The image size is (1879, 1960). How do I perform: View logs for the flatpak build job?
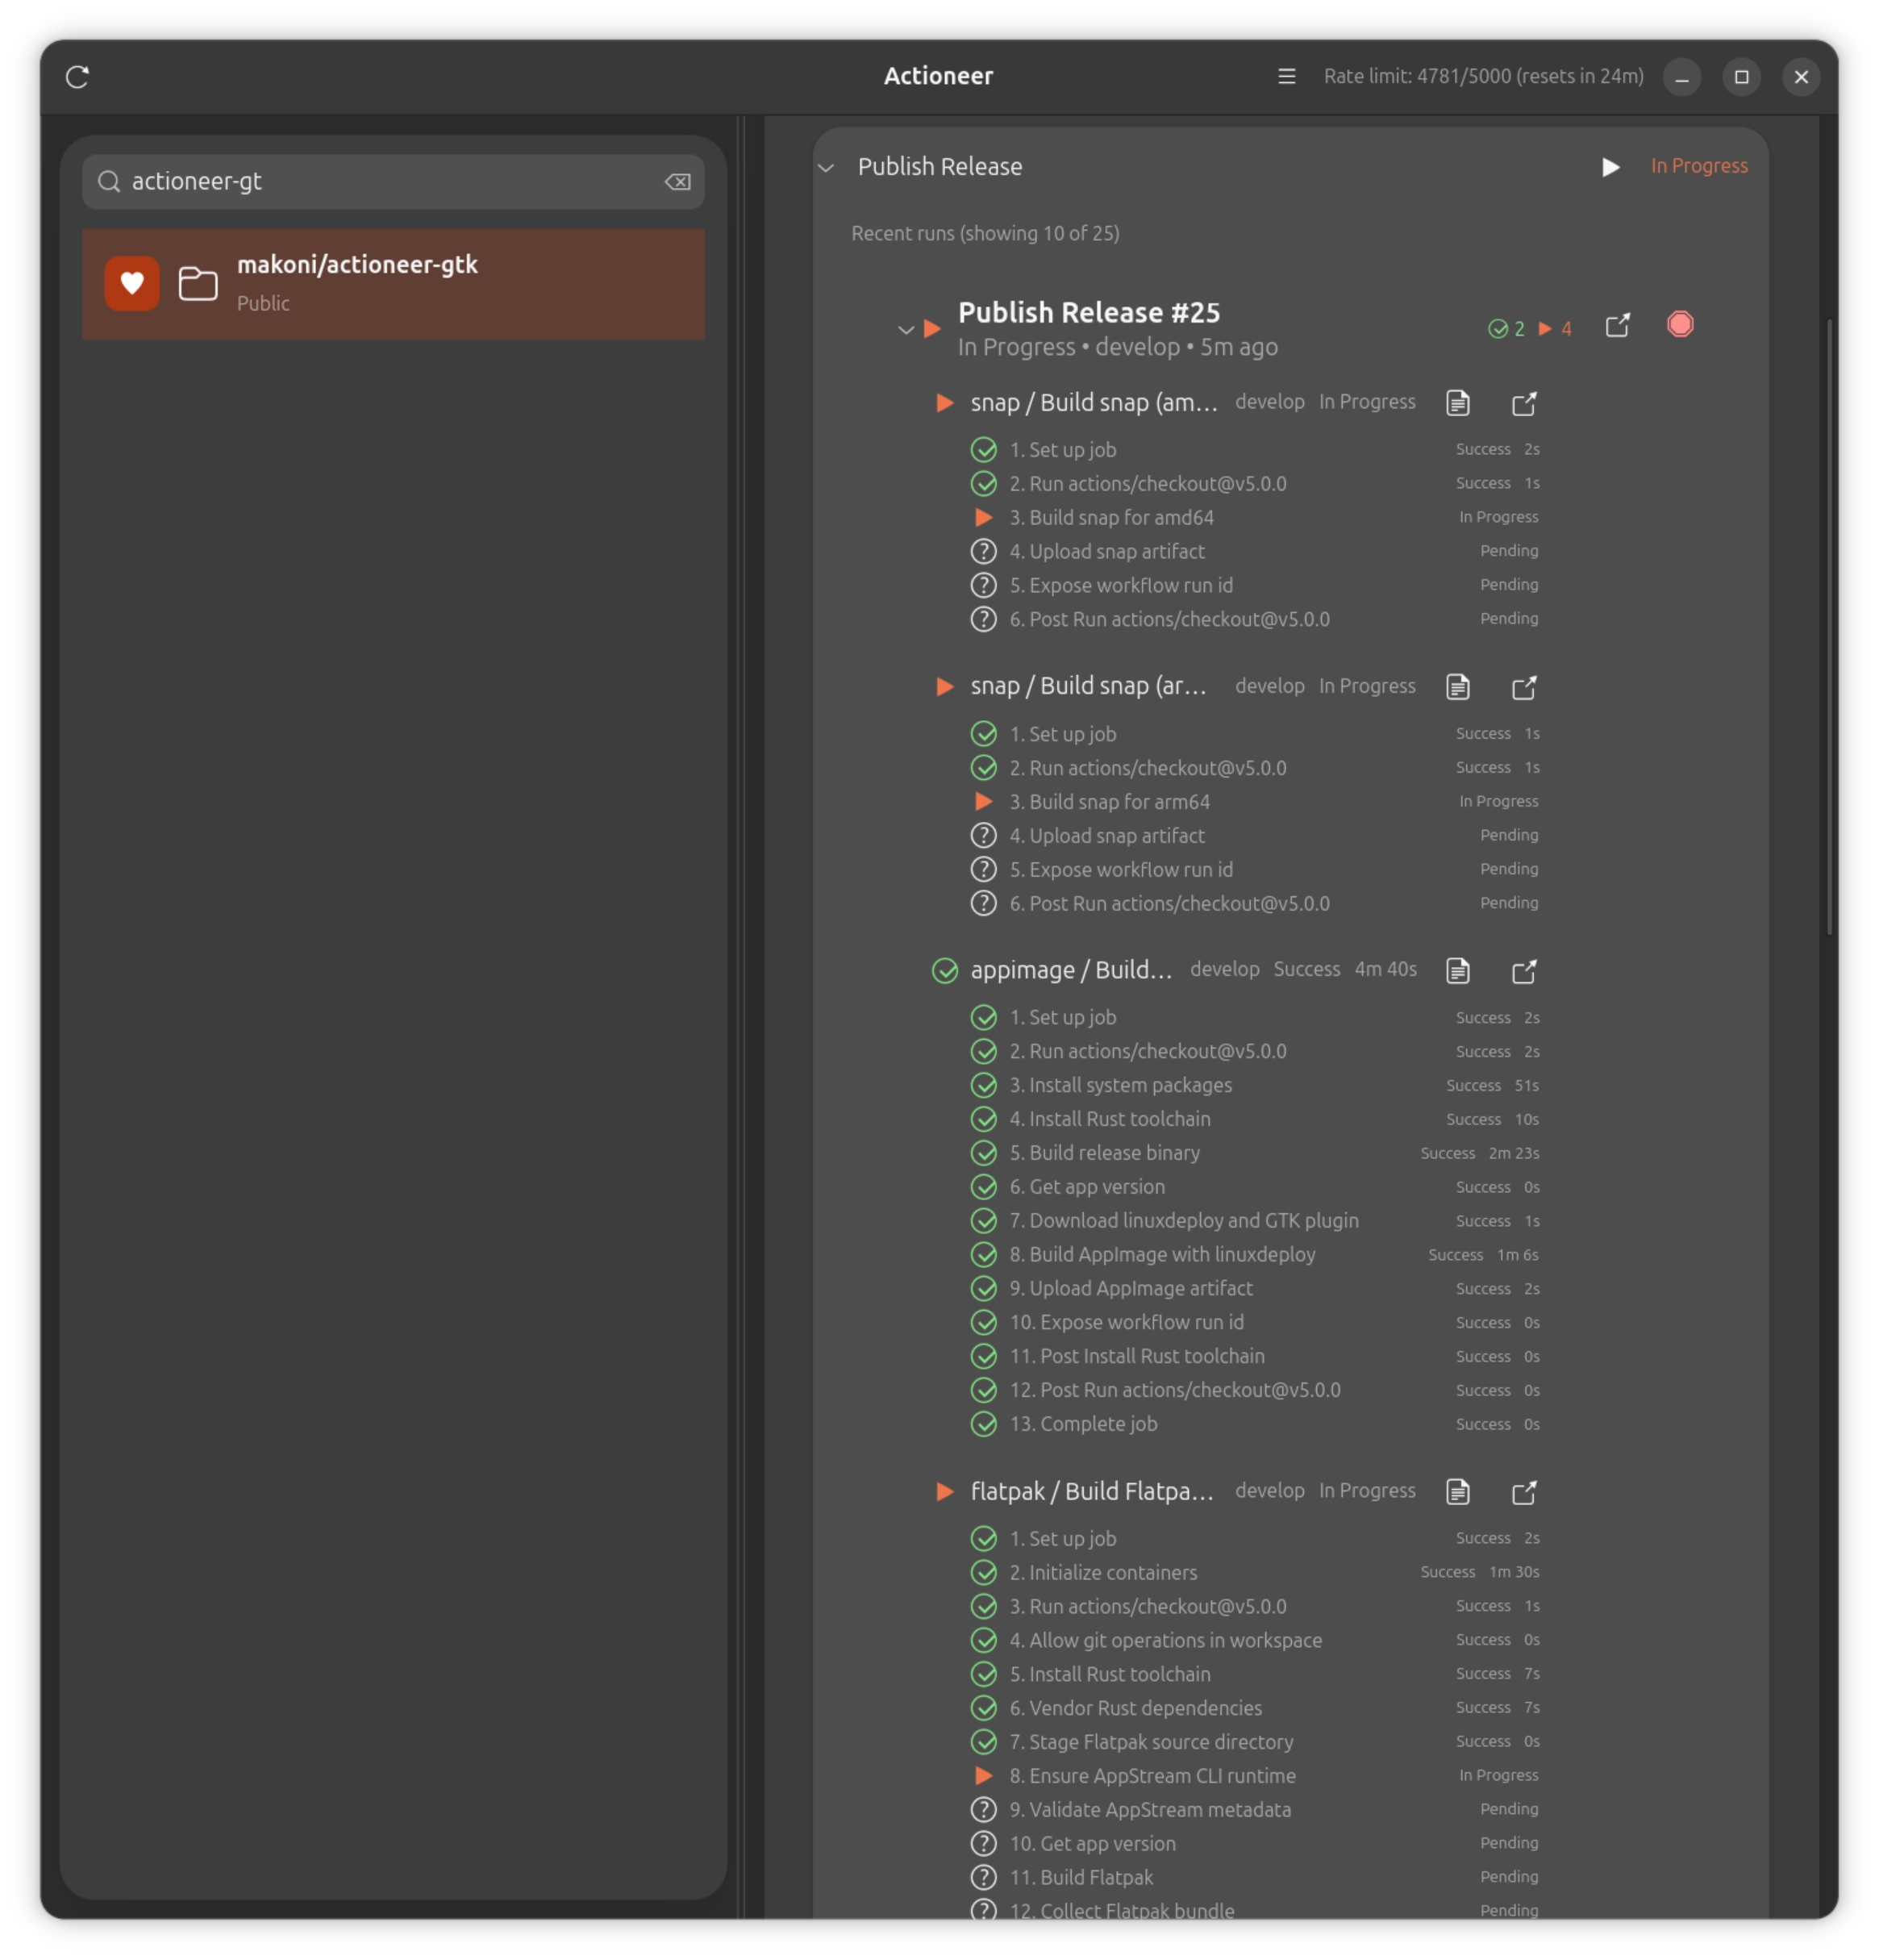point(1457,1492)
